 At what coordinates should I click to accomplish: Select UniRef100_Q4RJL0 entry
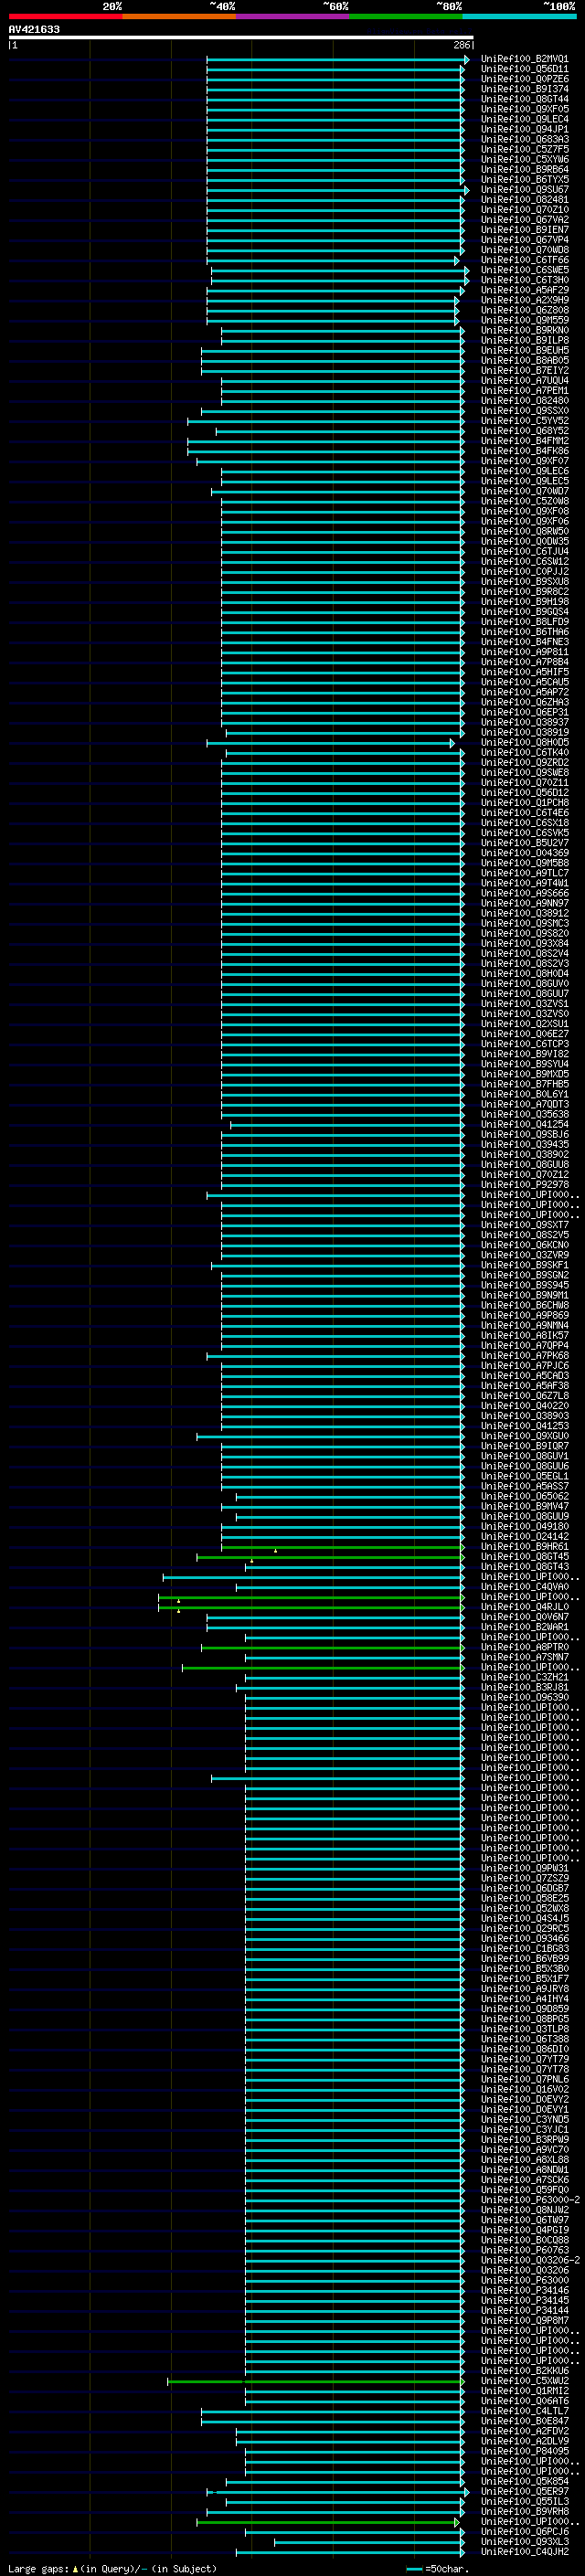(x=524, y=1607)
